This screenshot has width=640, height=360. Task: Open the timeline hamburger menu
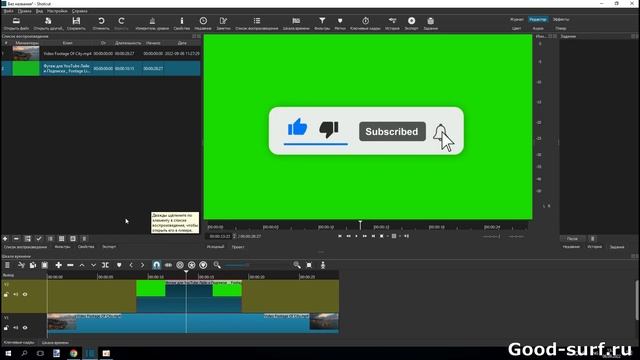tap(7, 265)
